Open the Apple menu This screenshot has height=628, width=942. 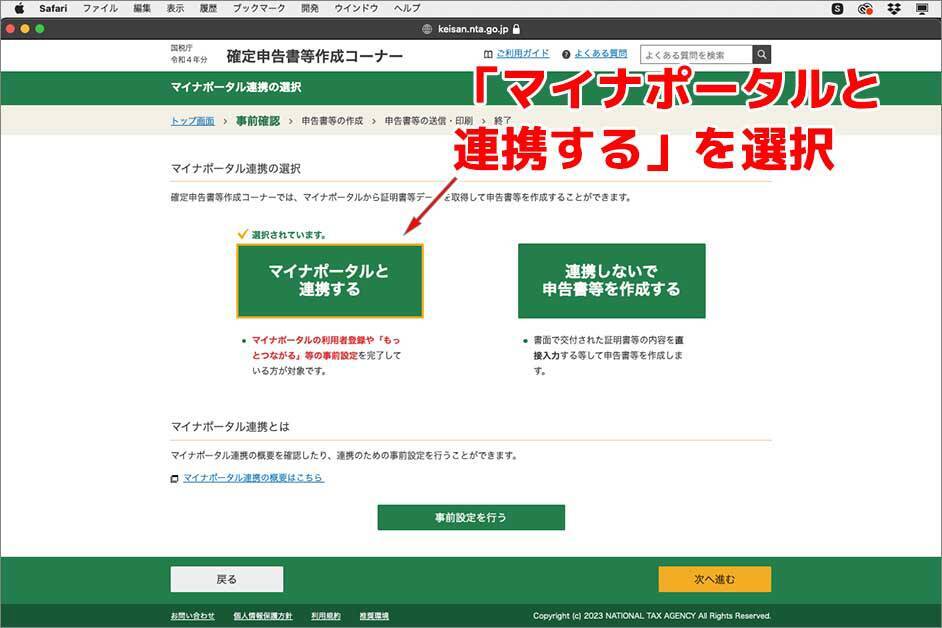(19, 8)
